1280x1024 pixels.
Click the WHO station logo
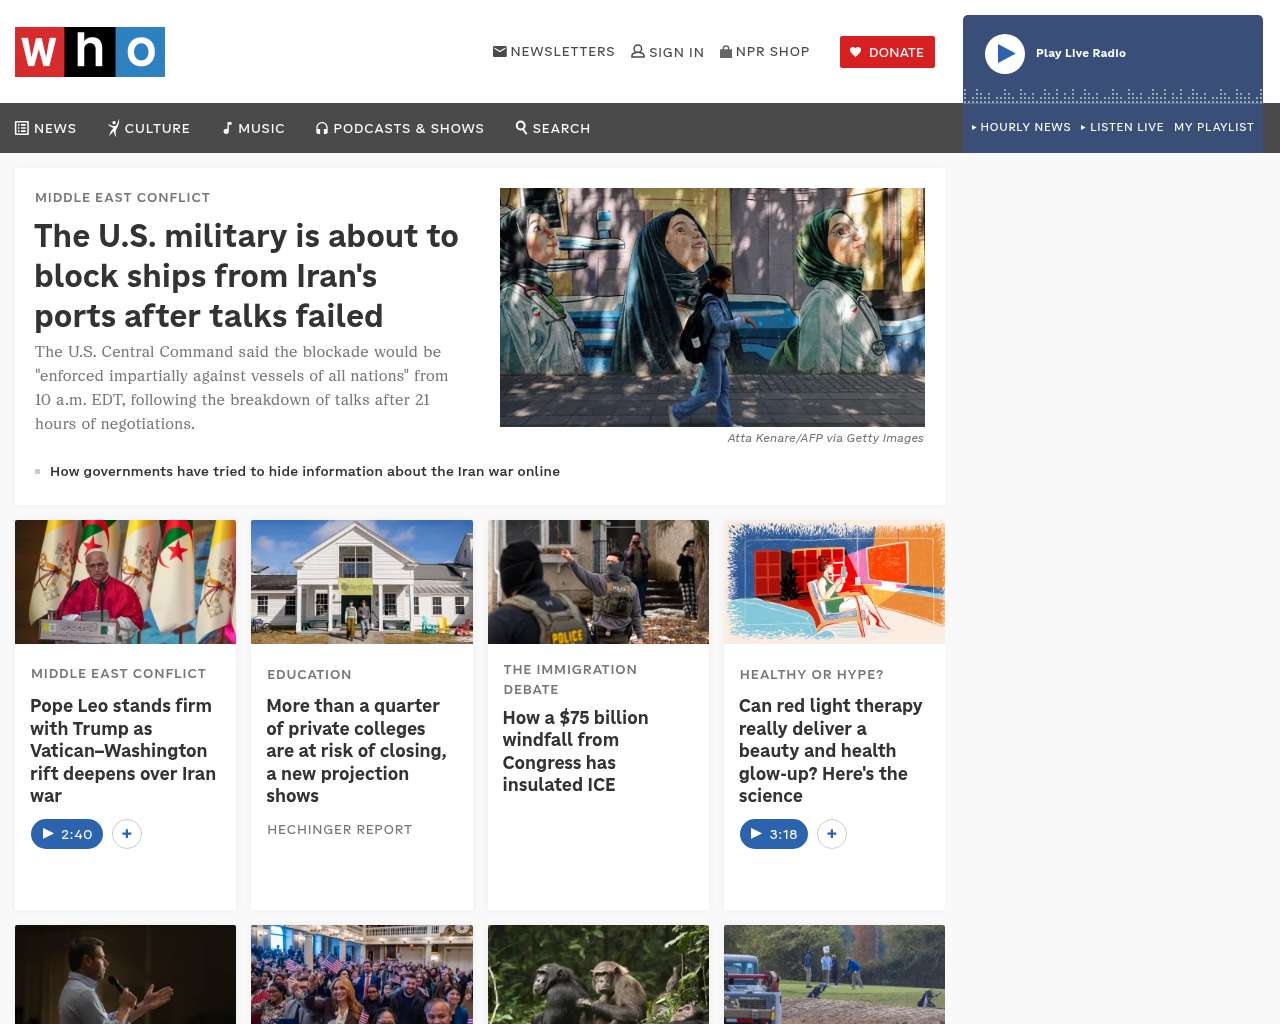point(90,52)
